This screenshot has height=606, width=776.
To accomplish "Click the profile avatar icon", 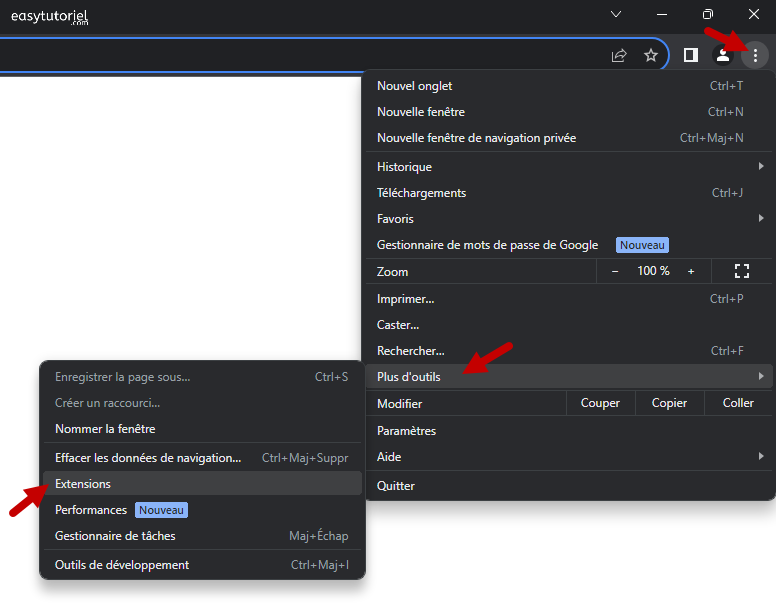I will click(x=723, y=55).
